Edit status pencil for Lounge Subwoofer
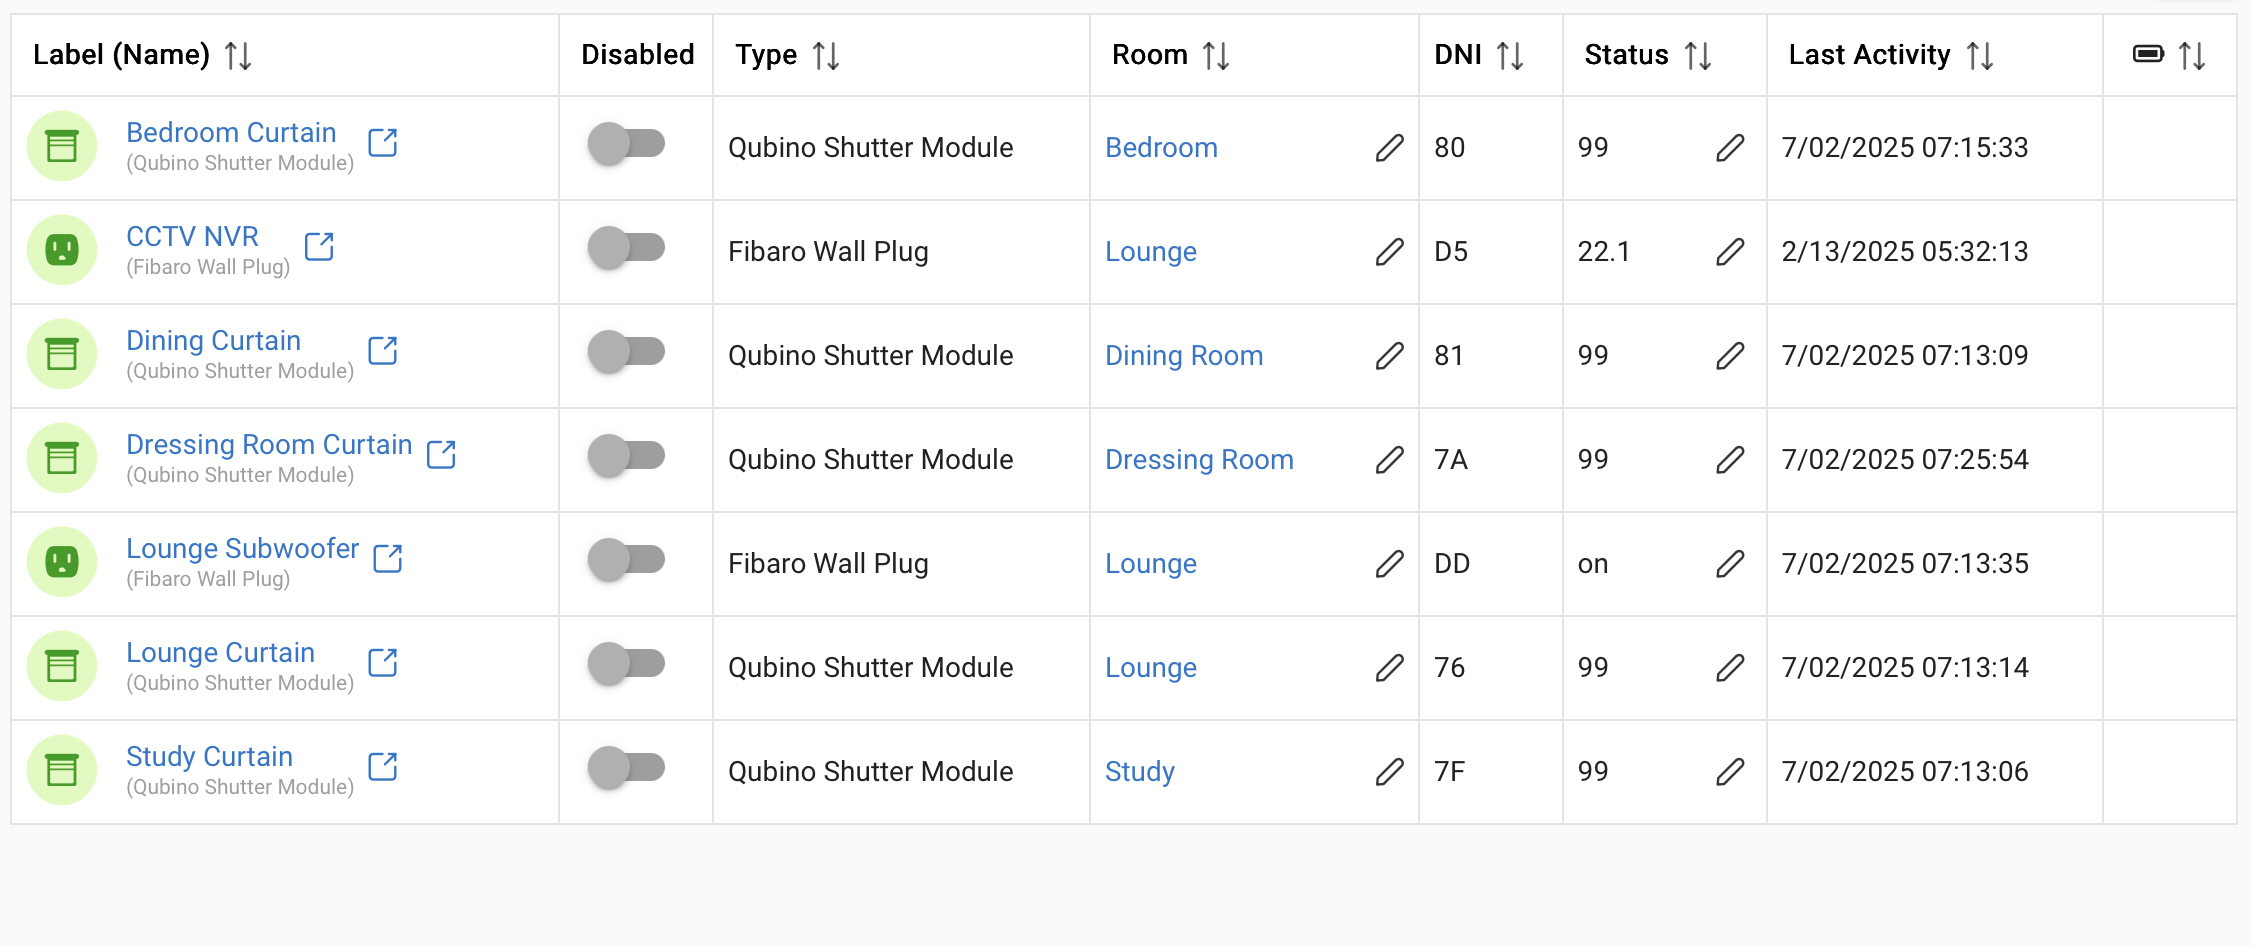 click(x=1730, y=564)
